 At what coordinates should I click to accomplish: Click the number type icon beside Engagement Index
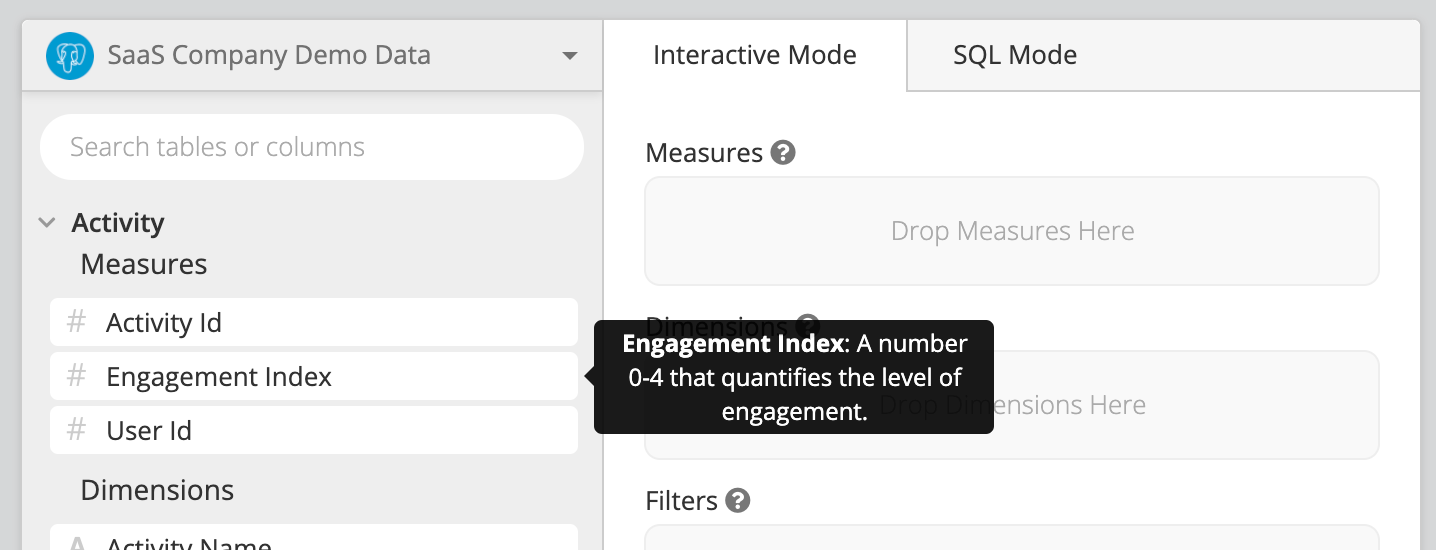[x=76, y=376]
